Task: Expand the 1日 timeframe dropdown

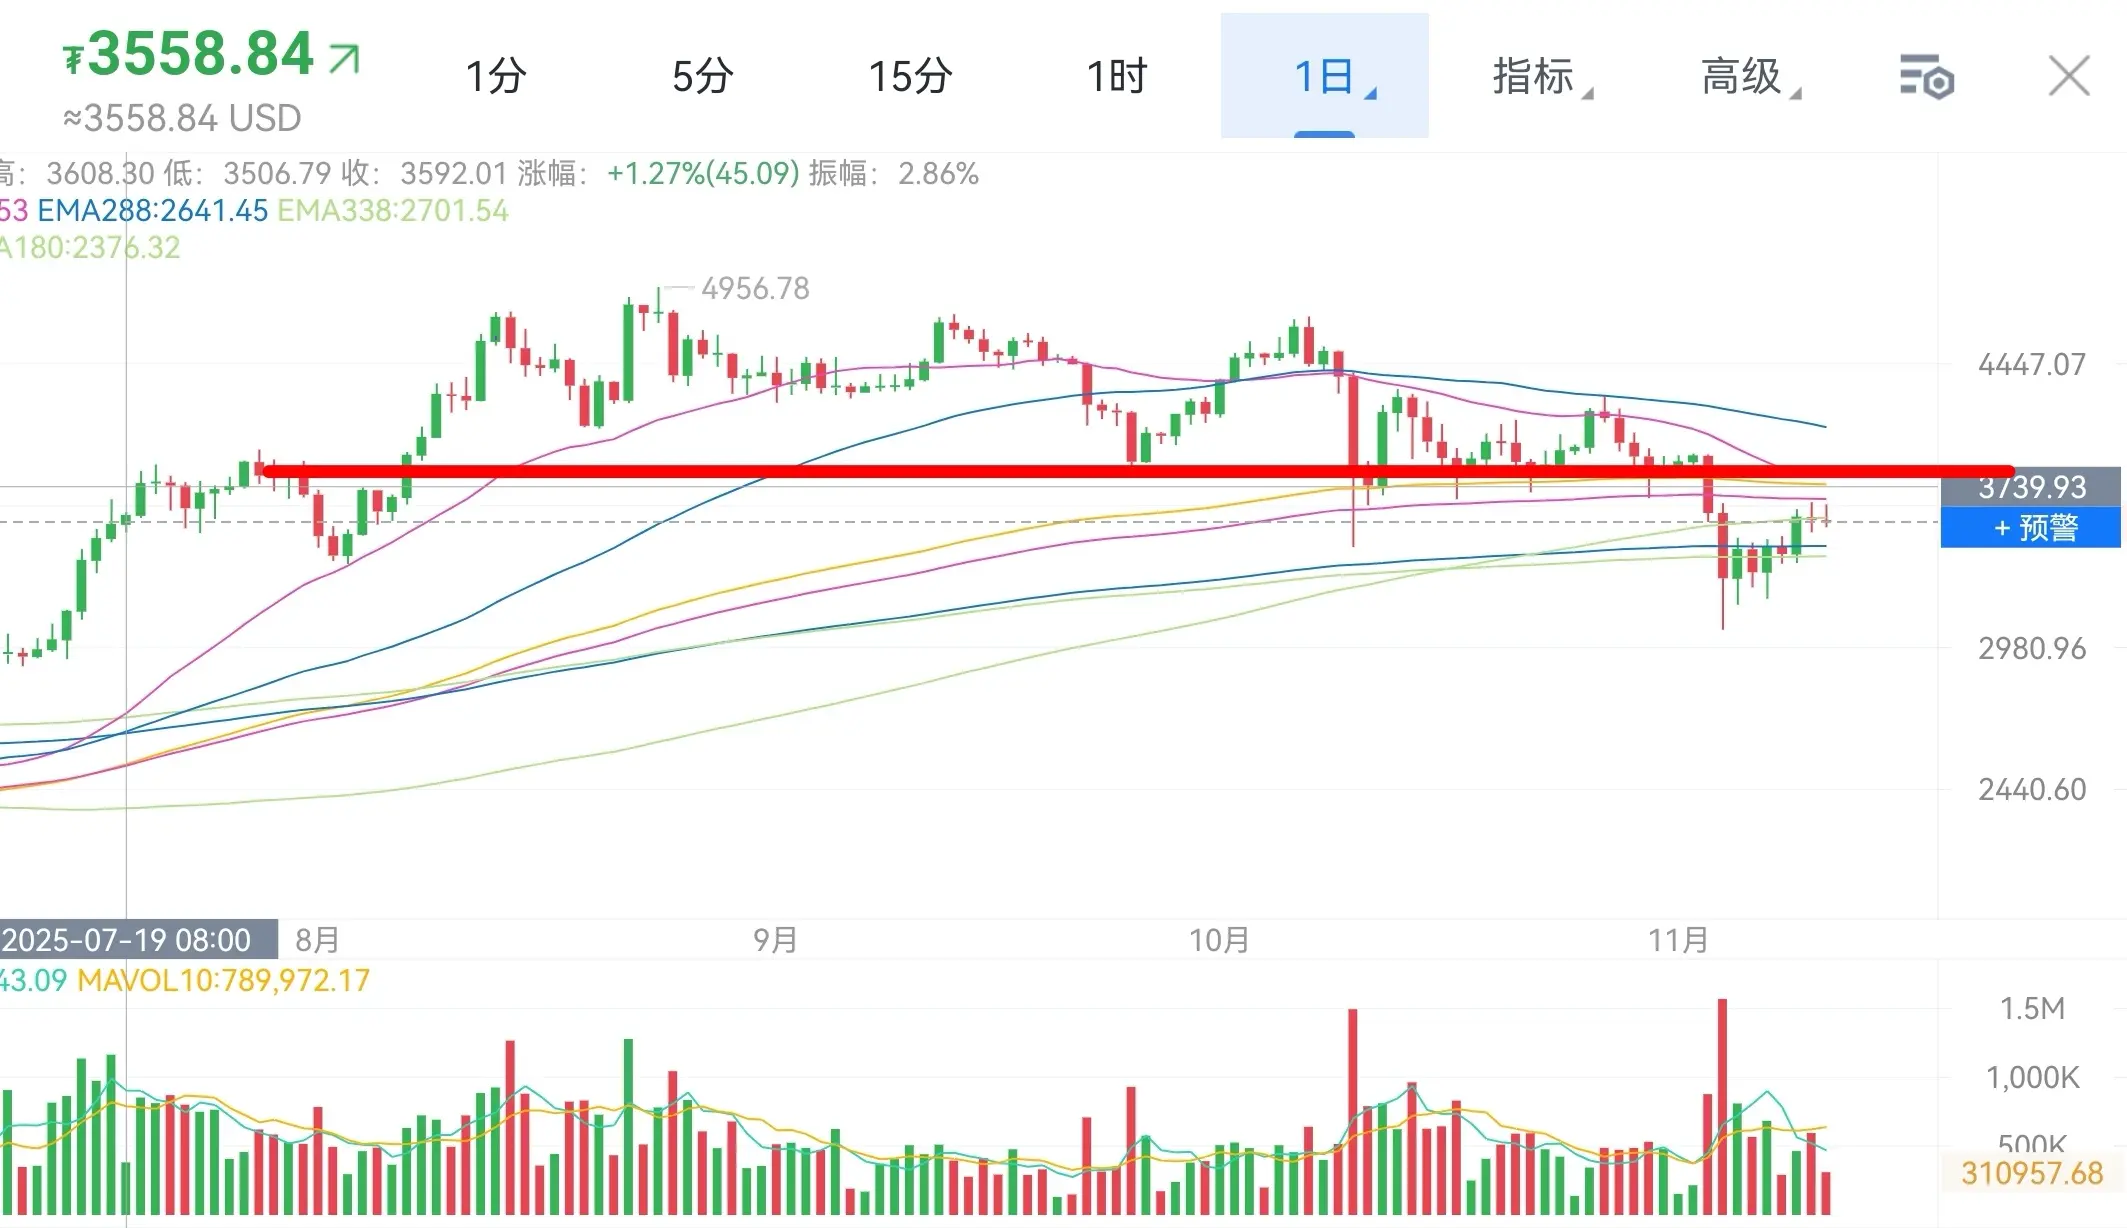Action: point(1324,76)
